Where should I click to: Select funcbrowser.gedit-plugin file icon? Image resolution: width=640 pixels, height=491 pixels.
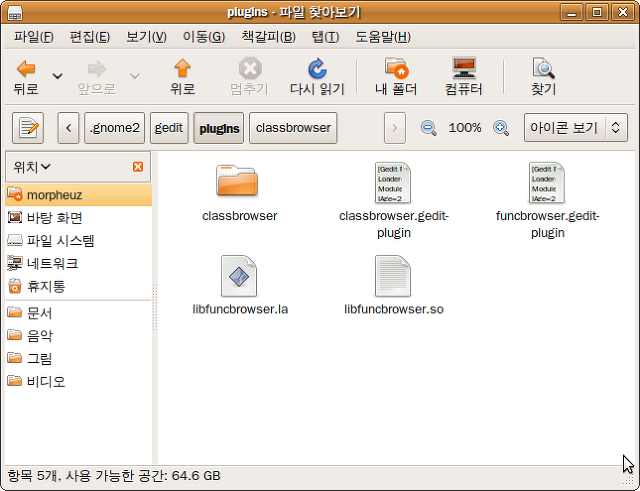point(547,182)
